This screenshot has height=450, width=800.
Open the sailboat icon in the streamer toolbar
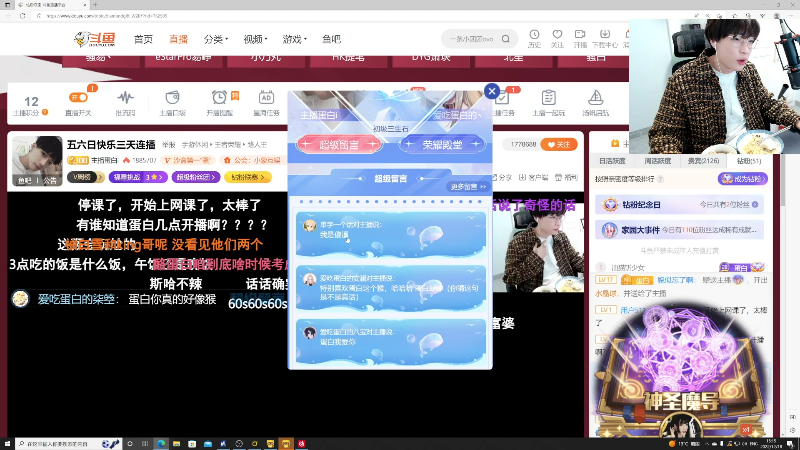(595, 97)
